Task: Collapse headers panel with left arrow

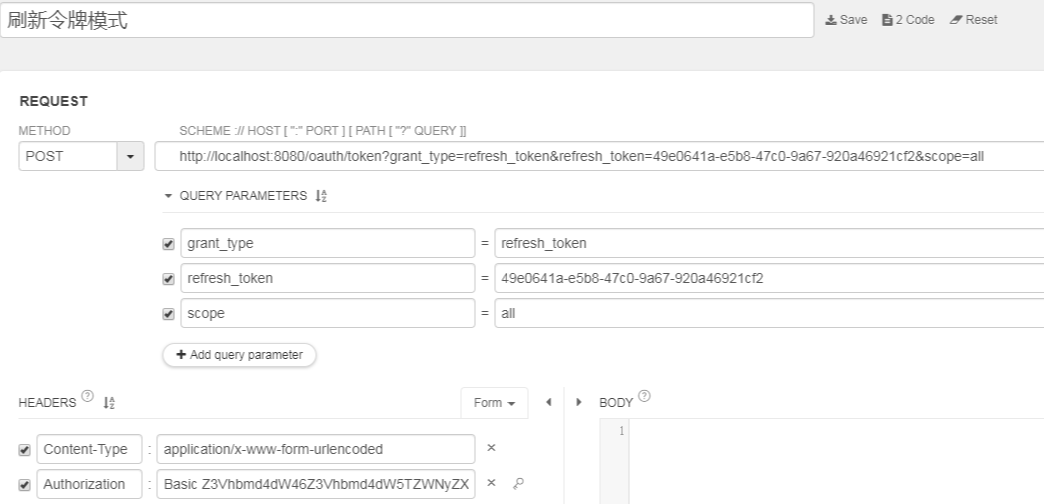Action: click(549, 403)
